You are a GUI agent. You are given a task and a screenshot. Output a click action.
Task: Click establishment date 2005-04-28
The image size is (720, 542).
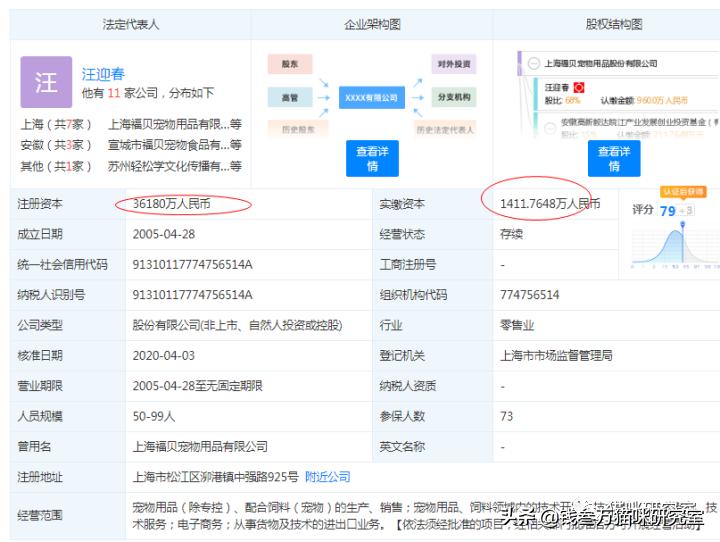coord(163,234)
